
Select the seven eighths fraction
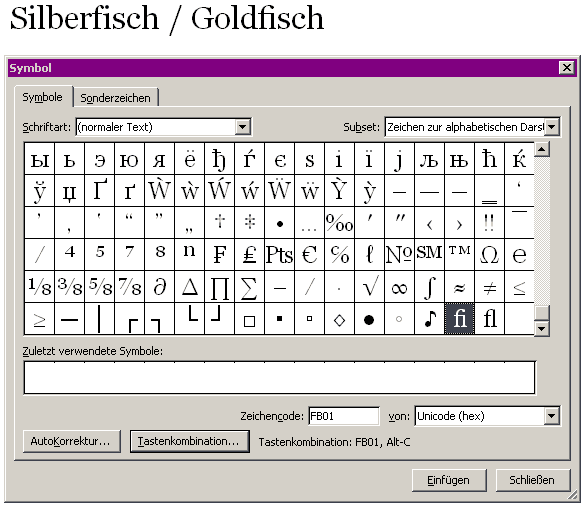[129, 287]
